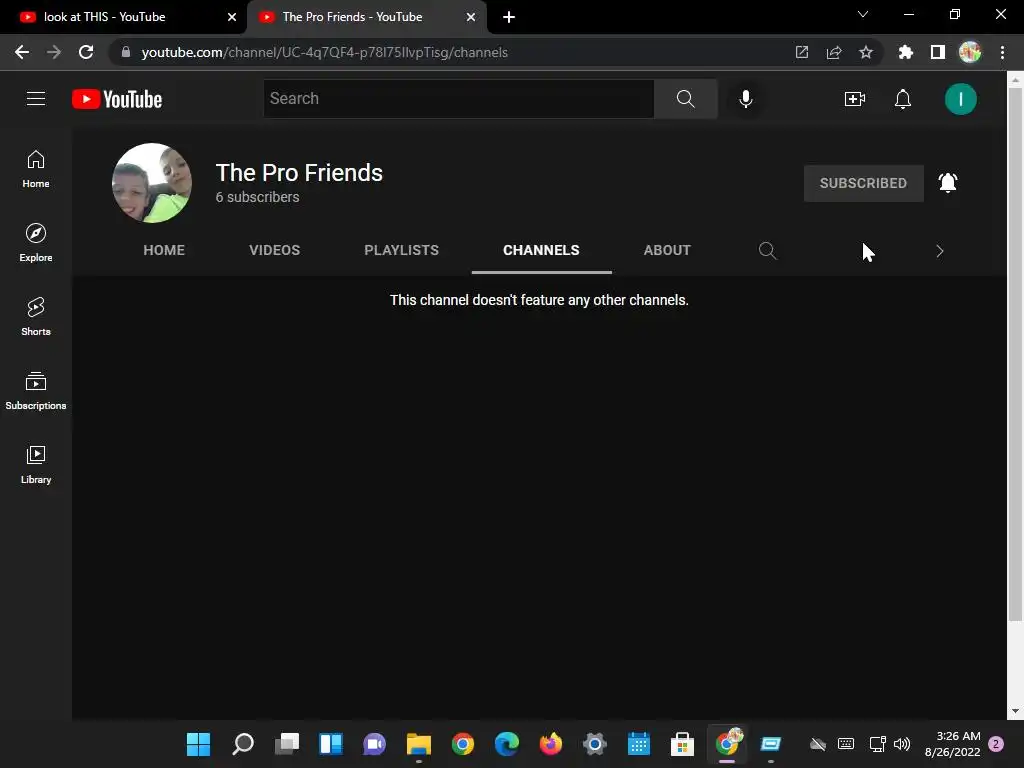Toggle the channel notification bell next to Subscribed
Viewport: 1024px width, 768px height.
948,183
